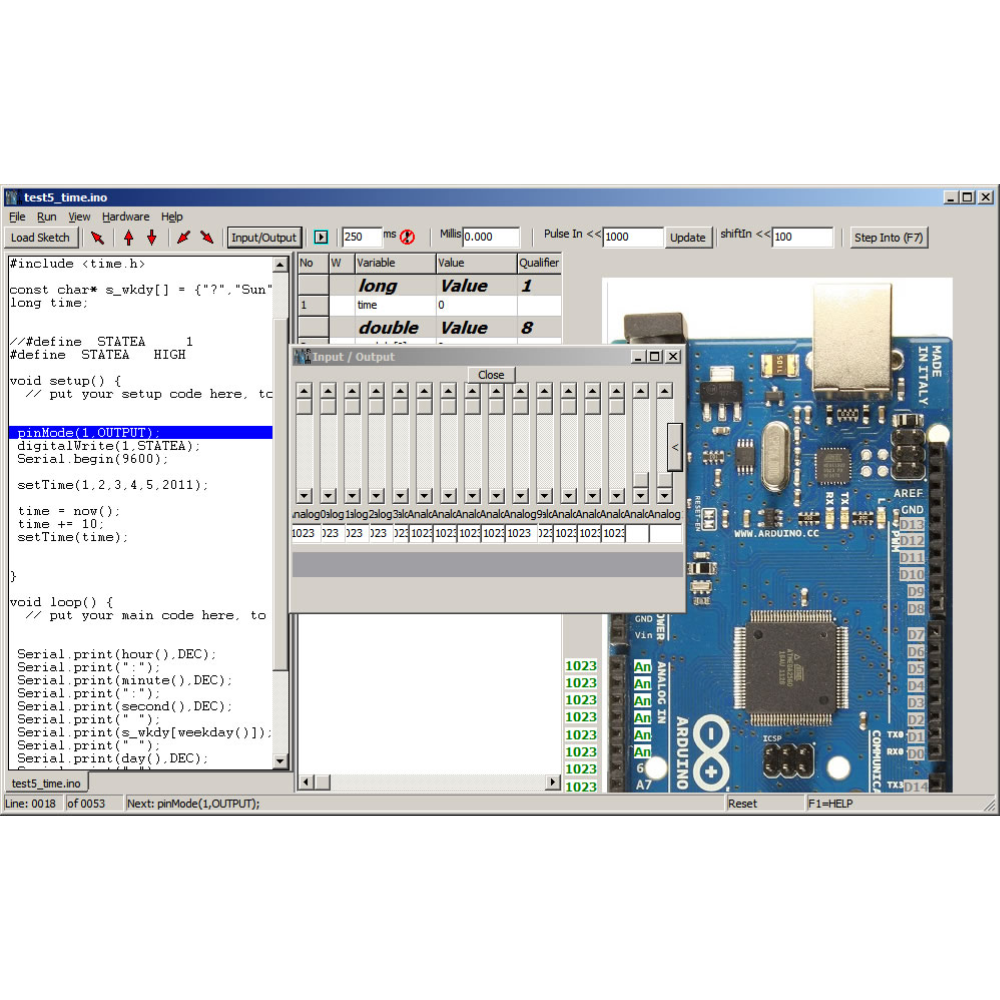Click the empty last analog value box
Viewport: 1000px width, 1000px height.
tap(665, 533)
